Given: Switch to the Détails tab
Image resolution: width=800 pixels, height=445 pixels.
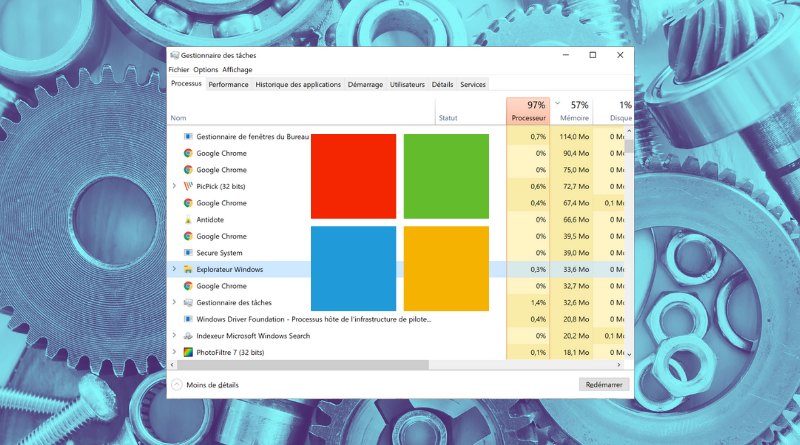Looking at the screenshot, I should 442,85.
